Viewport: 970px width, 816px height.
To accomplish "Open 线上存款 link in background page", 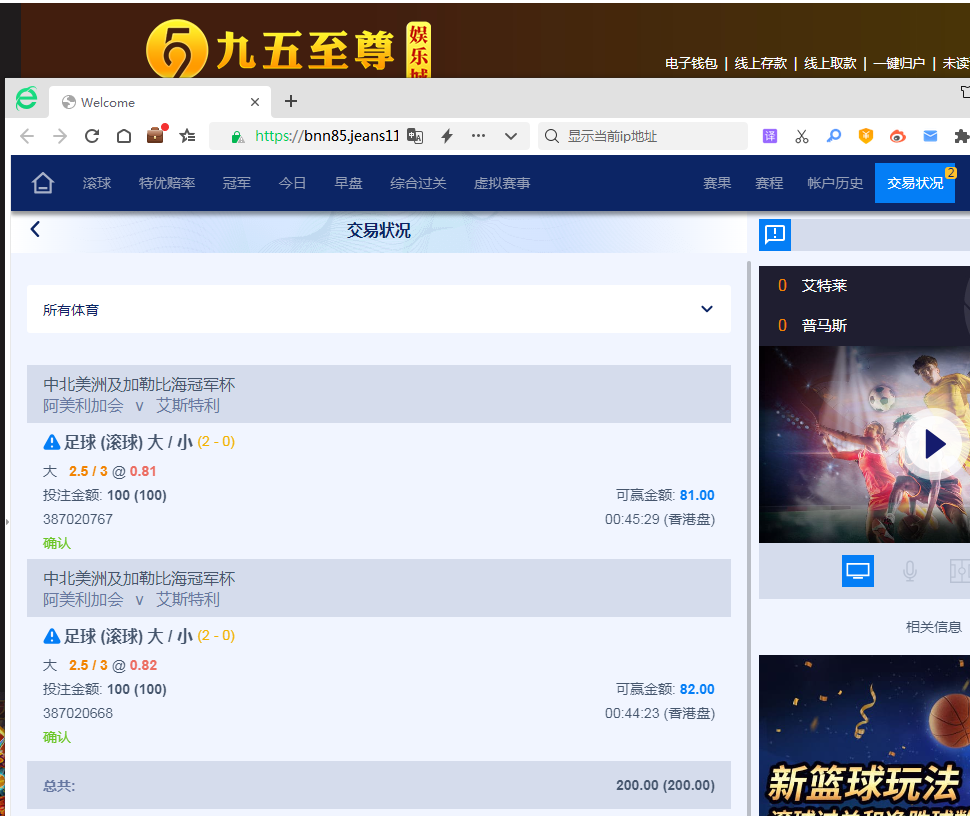I will coord(760,63).
